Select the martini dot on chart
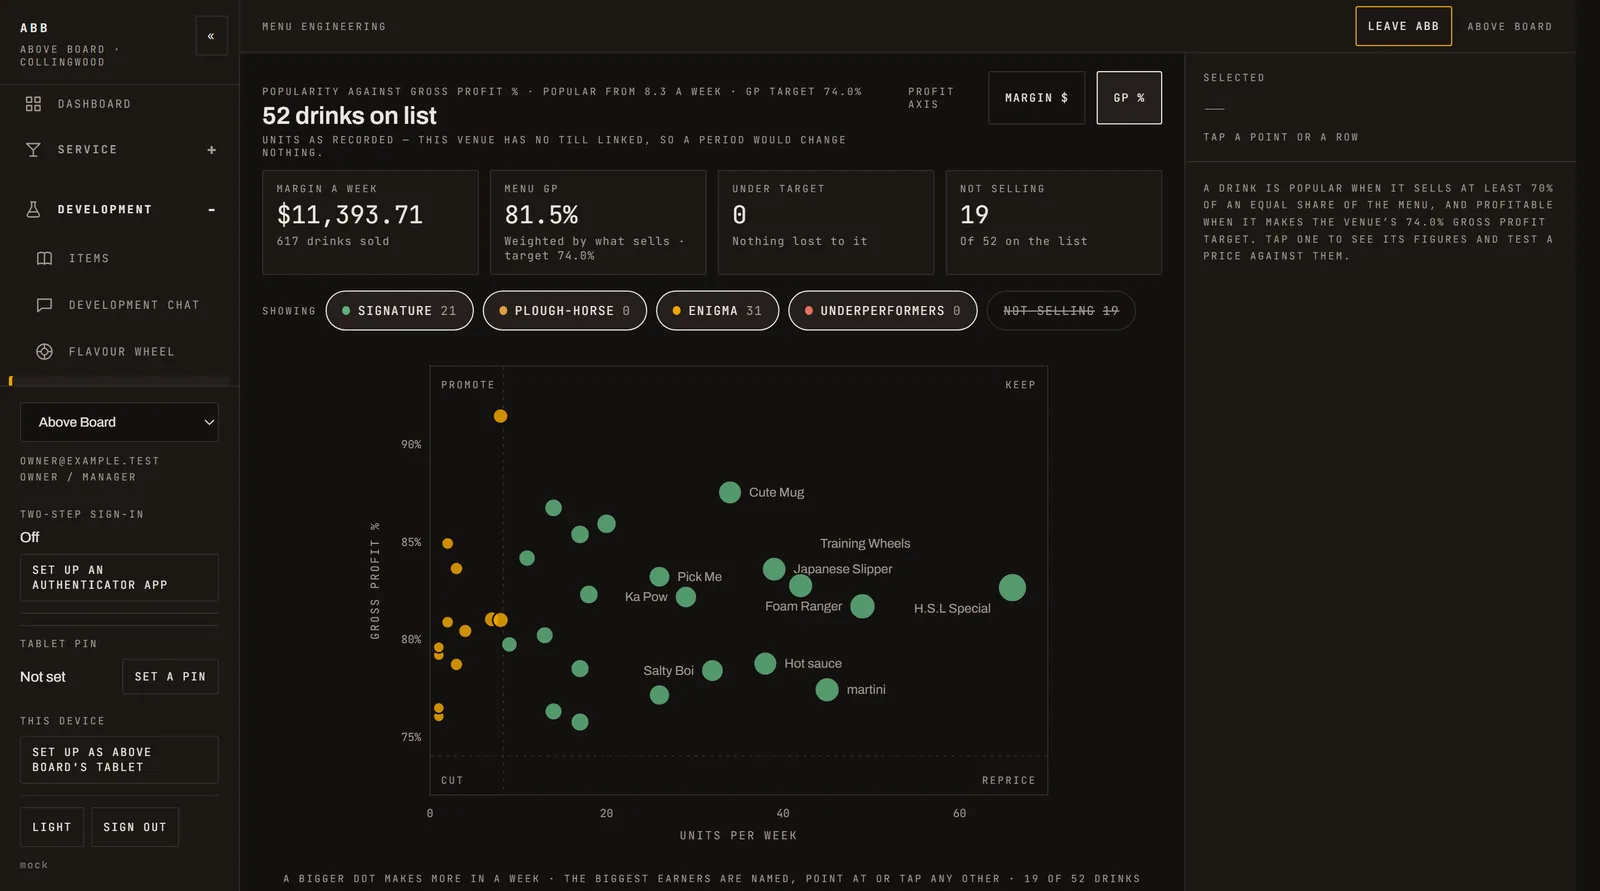 tap(827, 690)
